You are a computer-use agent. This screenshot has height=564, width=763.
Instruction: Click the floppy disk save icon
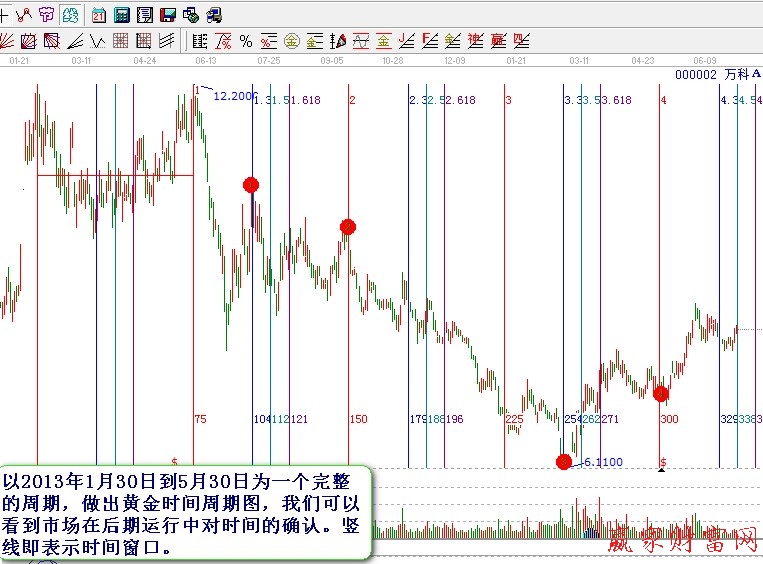click(x=167, y=15)
